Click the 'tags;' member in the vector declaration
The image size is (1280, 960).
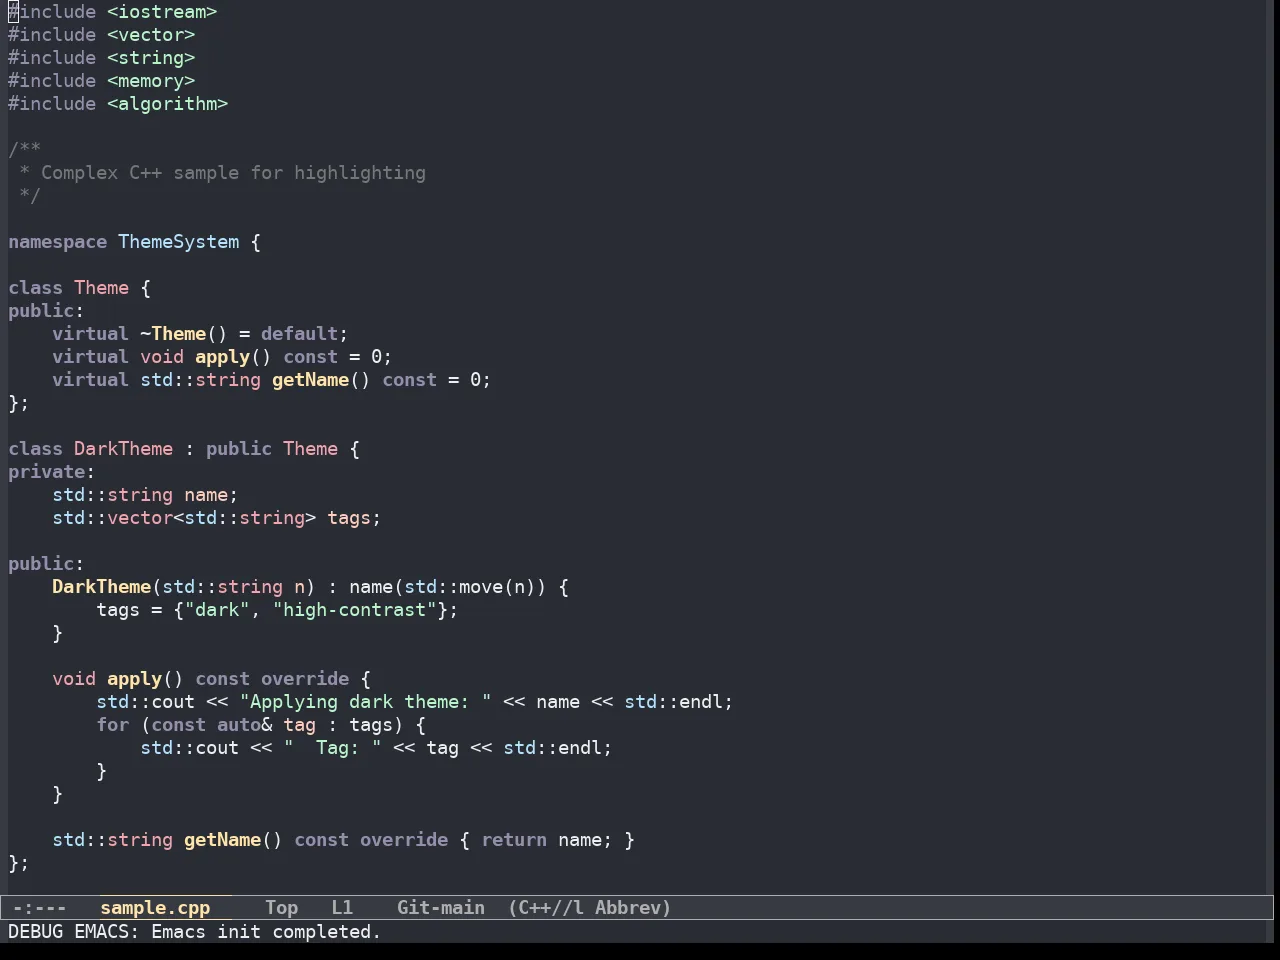click(x=354, y=518)
